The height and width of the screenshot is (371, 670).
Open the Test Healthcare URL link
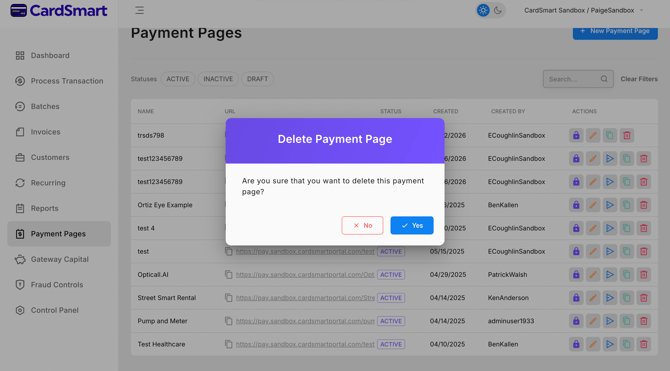click(x=305, y=344)
